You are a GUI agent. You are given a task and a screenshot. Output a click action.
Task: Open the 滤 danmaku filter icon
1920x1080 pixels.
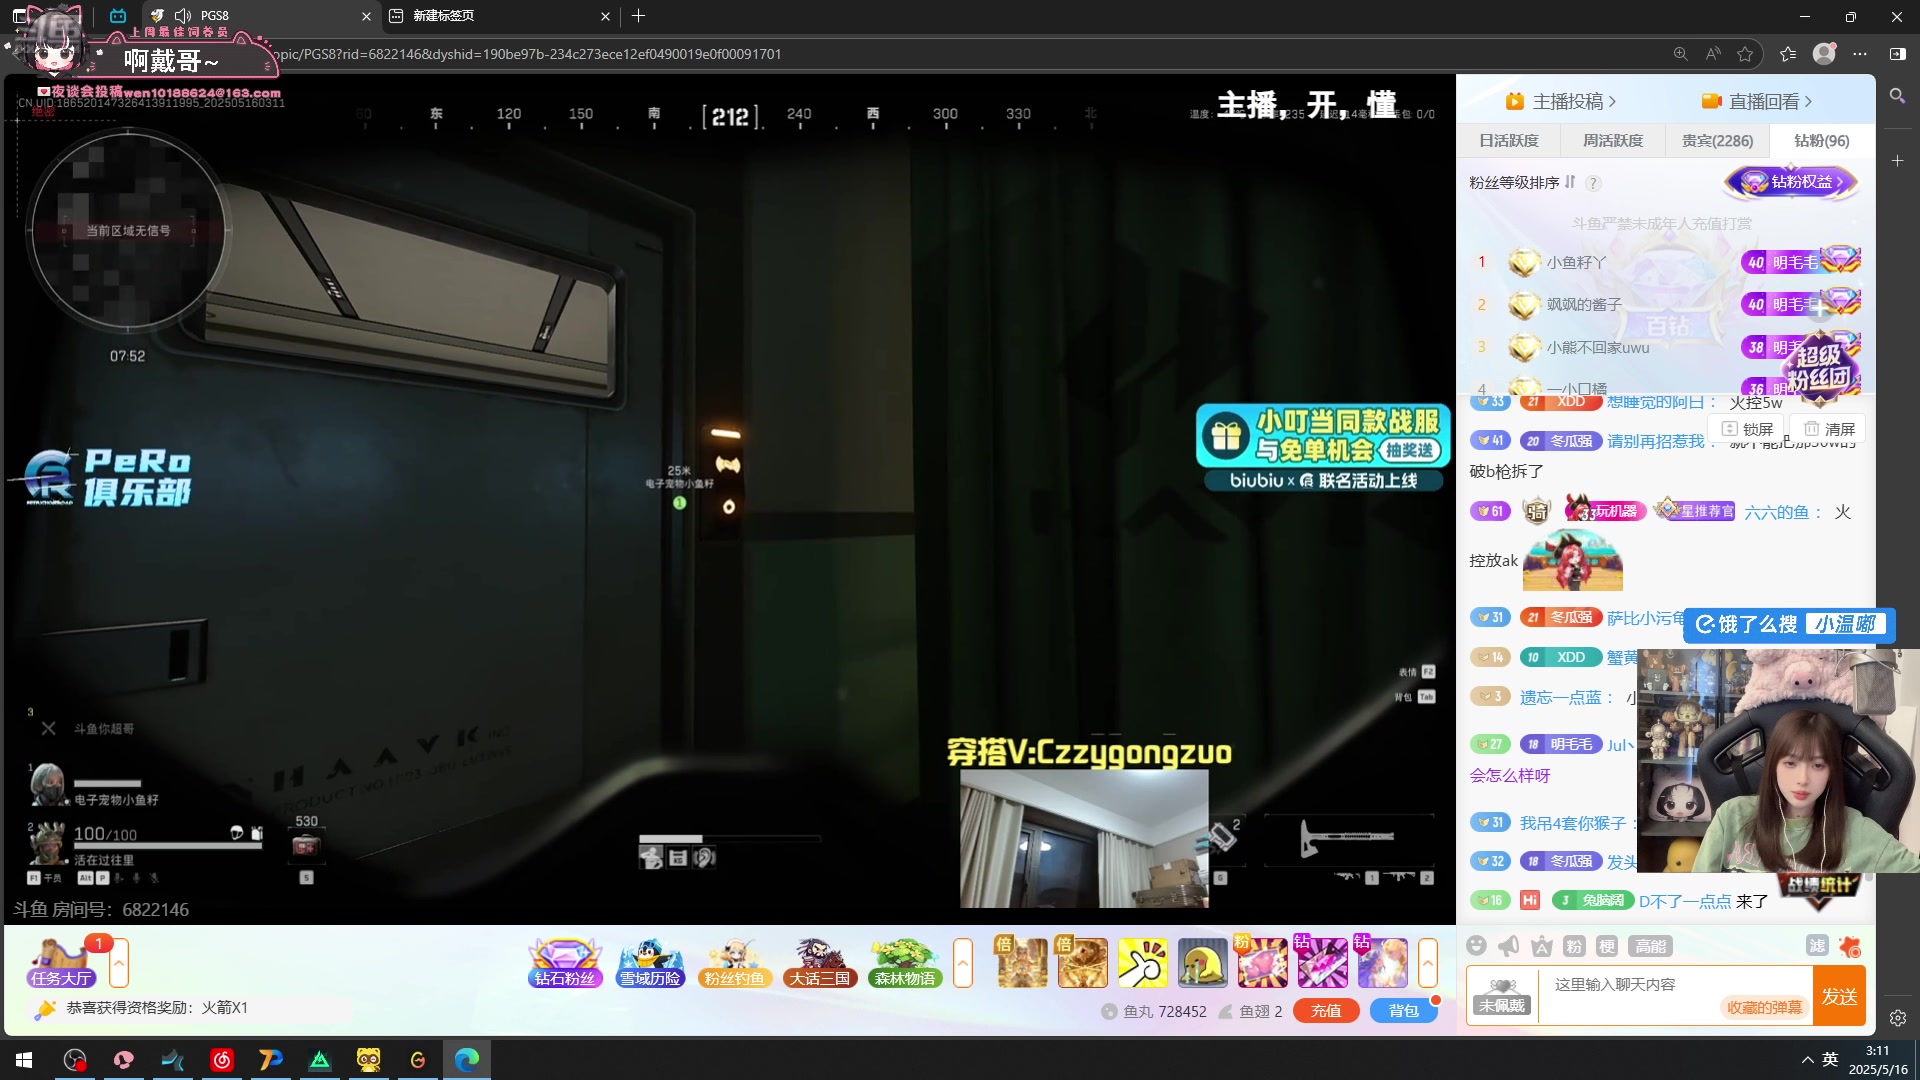(1817, 946)
